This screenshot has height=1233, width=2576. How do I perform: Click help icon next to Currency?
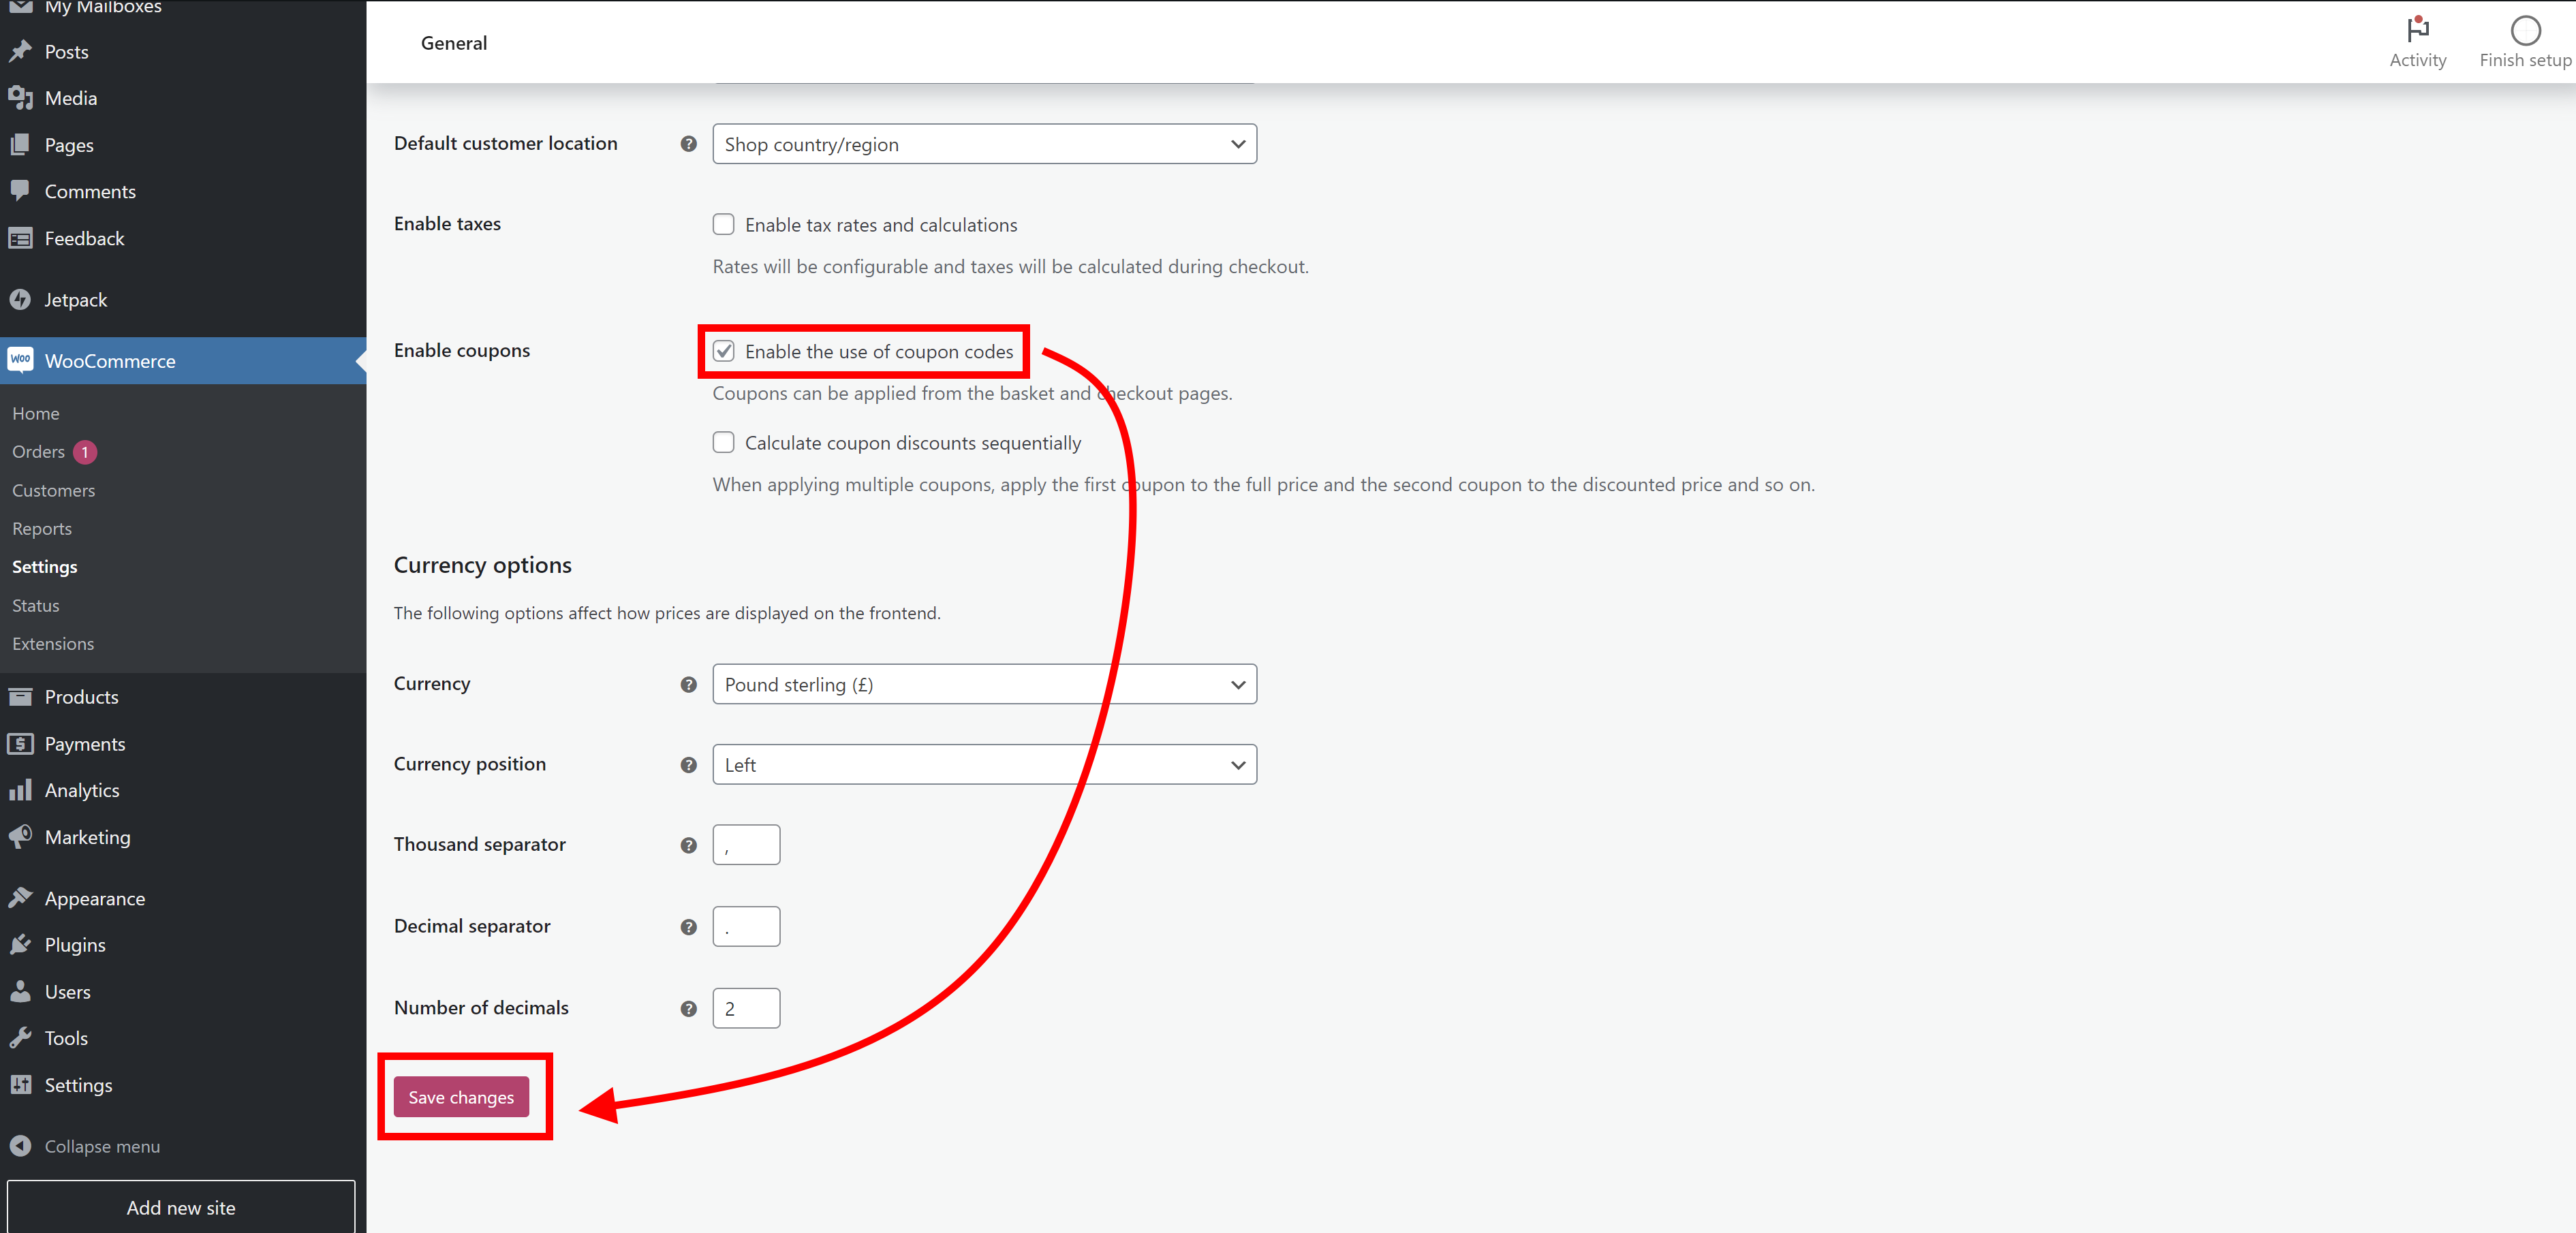(x=688, y=685)
